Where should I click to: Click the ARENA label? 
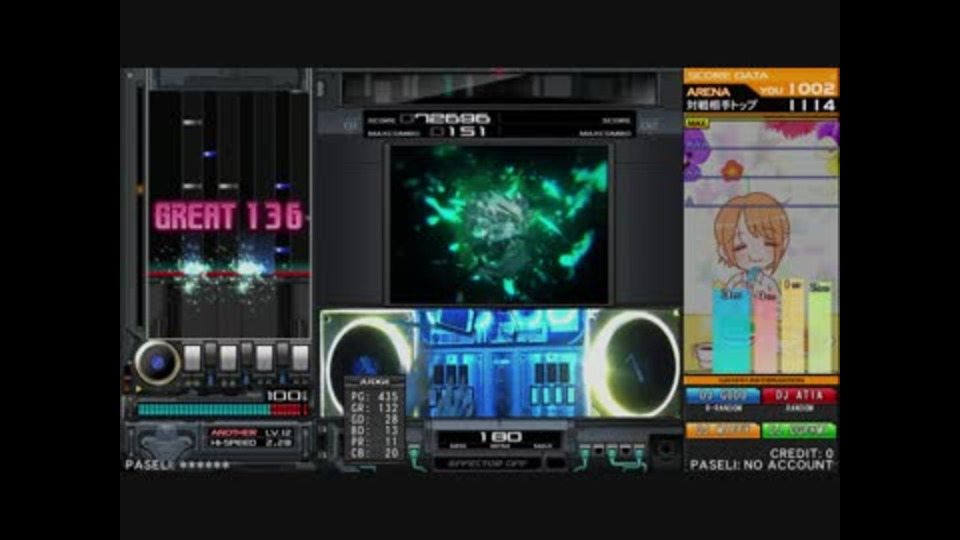708,92
